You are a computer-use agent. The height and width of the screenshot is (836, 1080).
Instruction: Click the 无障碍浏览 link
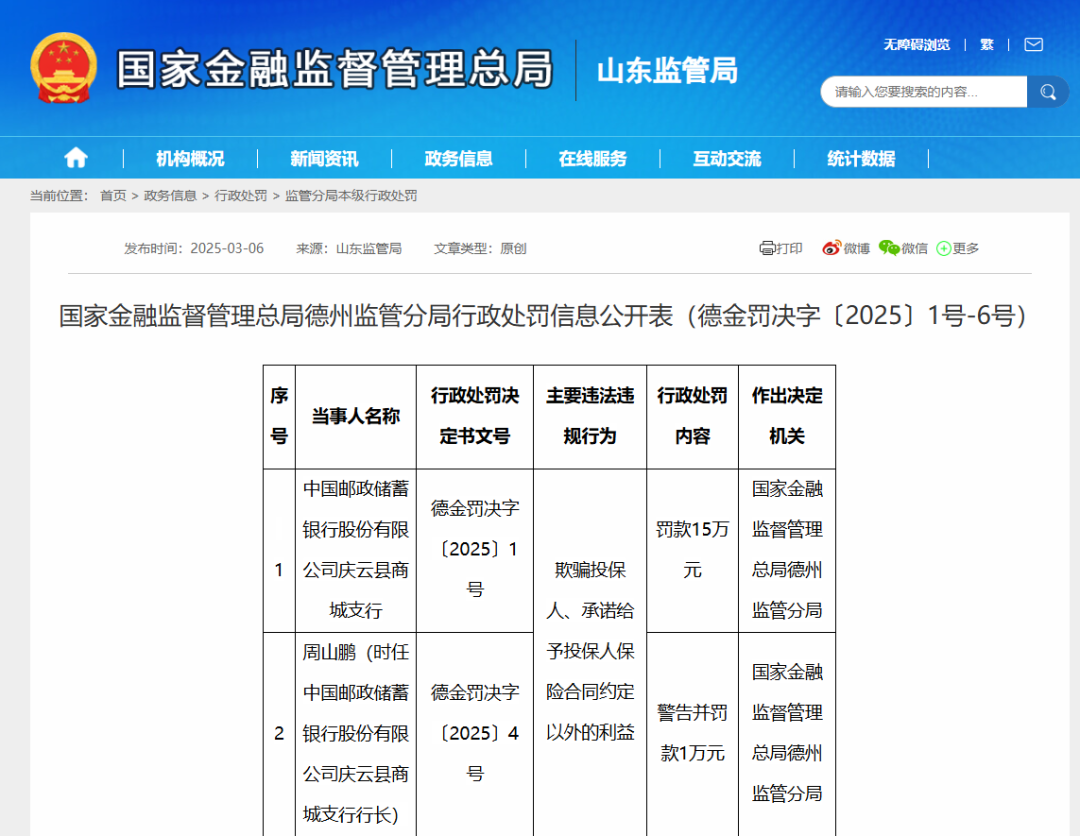coord(917,45)
